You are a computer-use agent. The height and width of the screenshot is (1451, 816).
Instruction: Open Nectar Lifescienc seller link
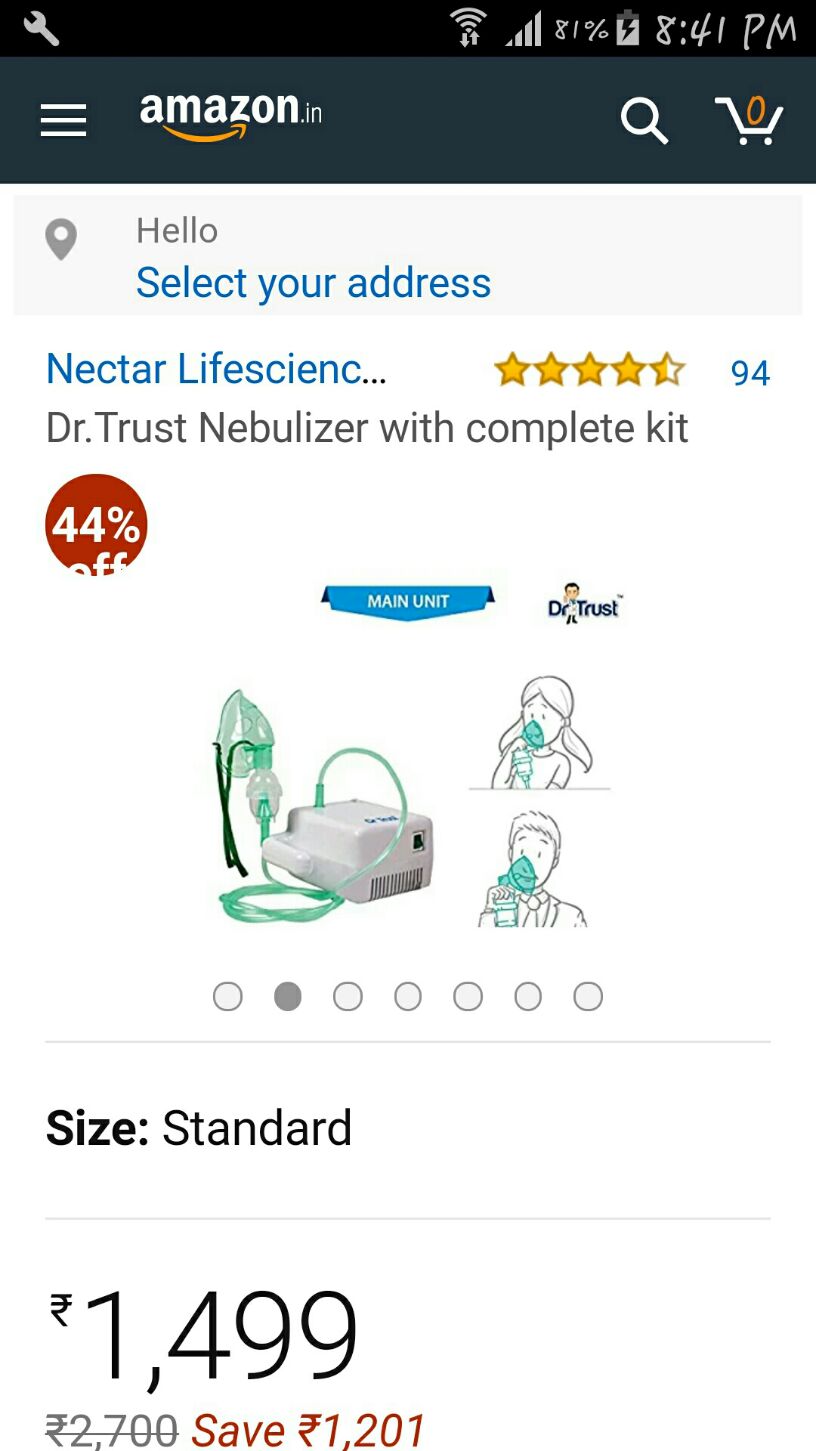pyautogui.click(x=216, y=369)
